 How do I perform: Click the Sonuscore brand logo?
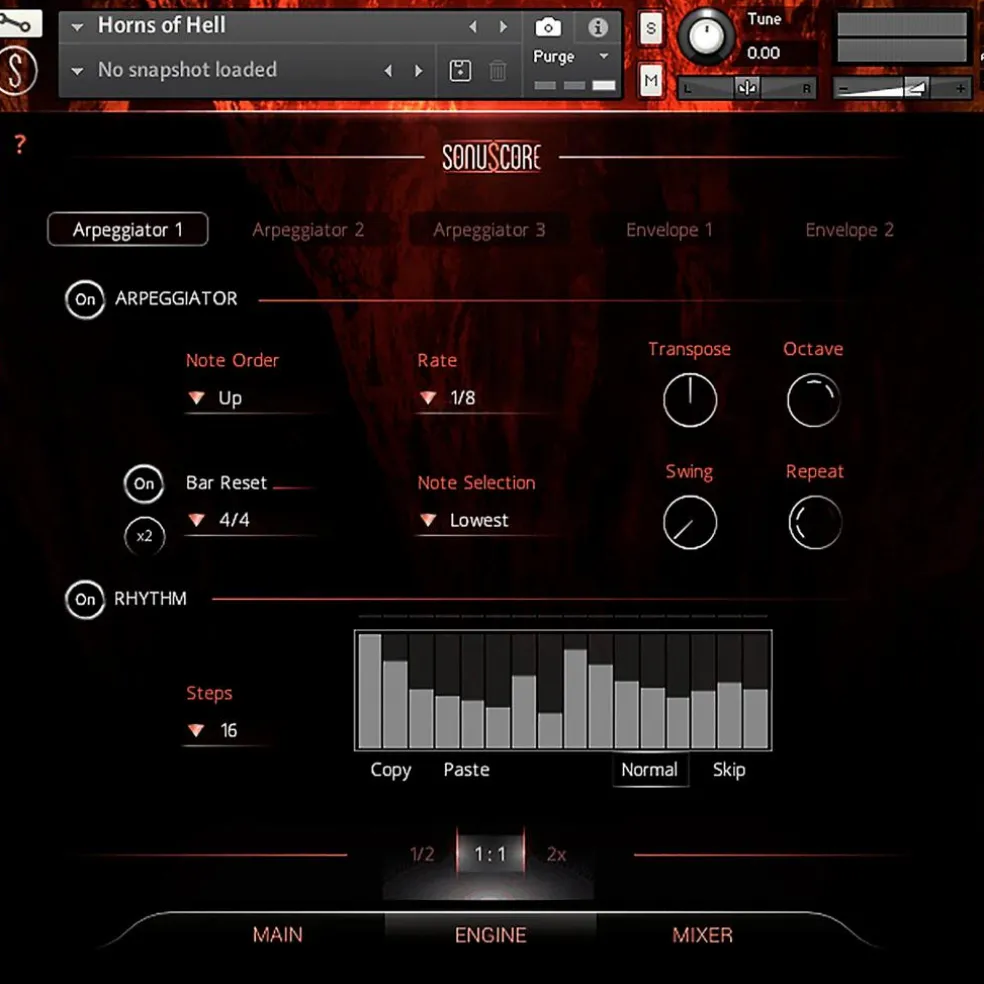click(491, 157)
